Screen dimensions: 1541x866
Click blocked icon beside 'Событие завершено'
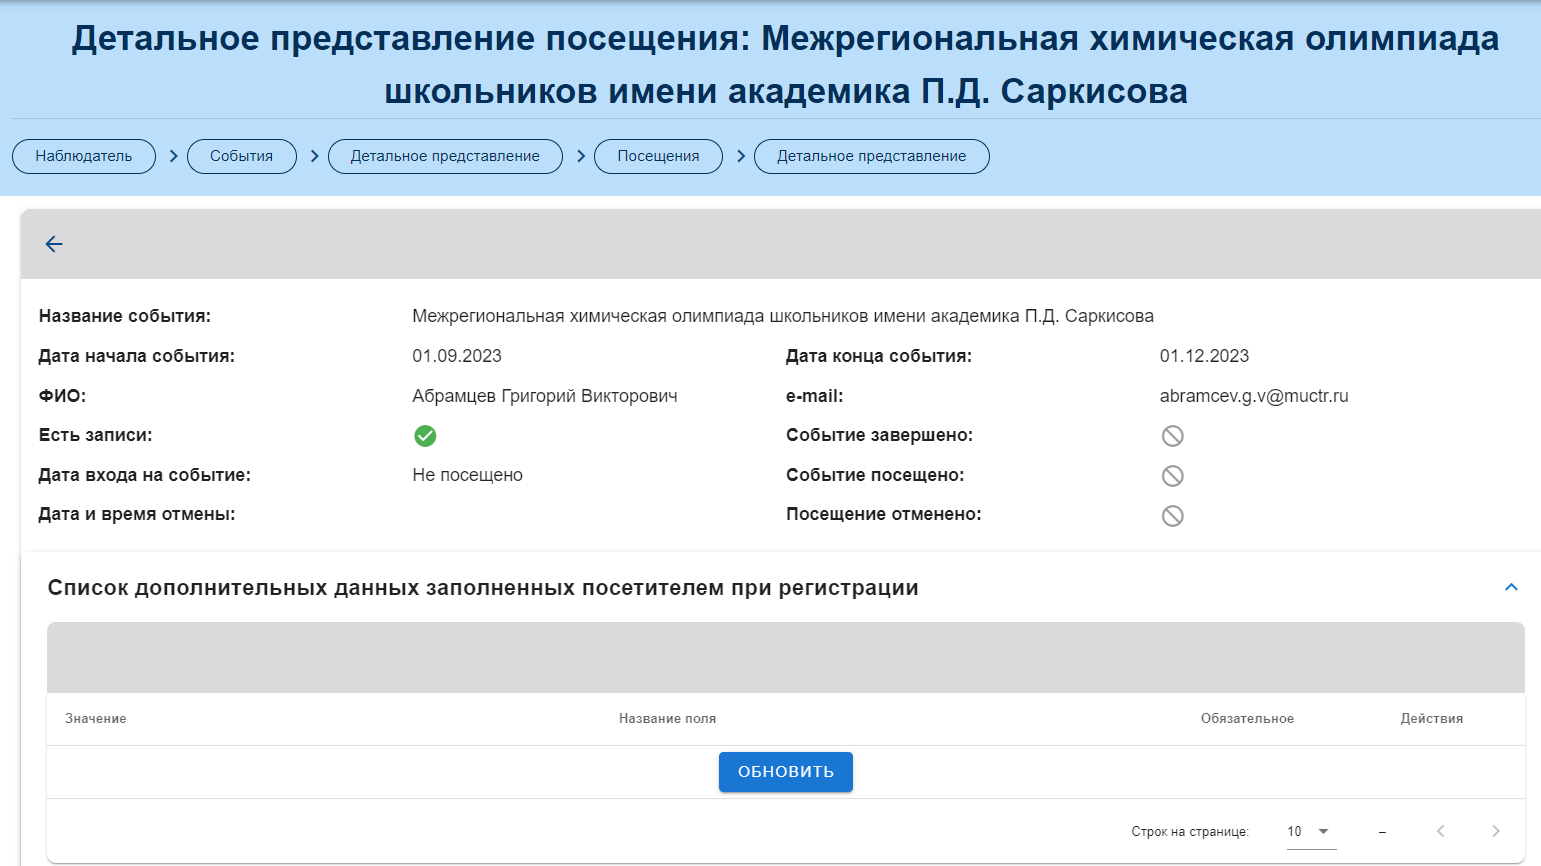click(x=1172, y=436)
